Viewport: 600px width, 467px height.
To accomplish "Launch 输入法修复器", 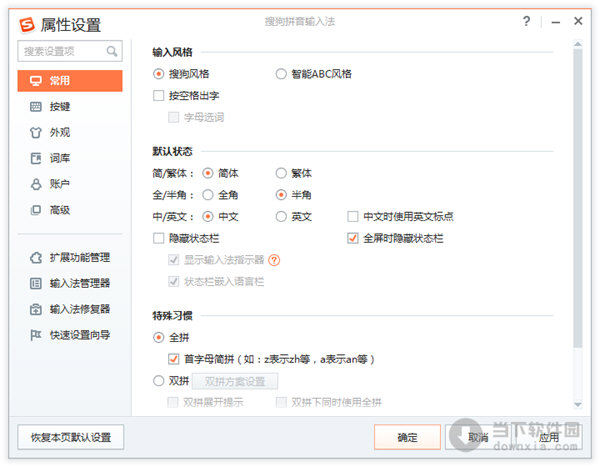I will pyautogui.click(x=70, y=309).
